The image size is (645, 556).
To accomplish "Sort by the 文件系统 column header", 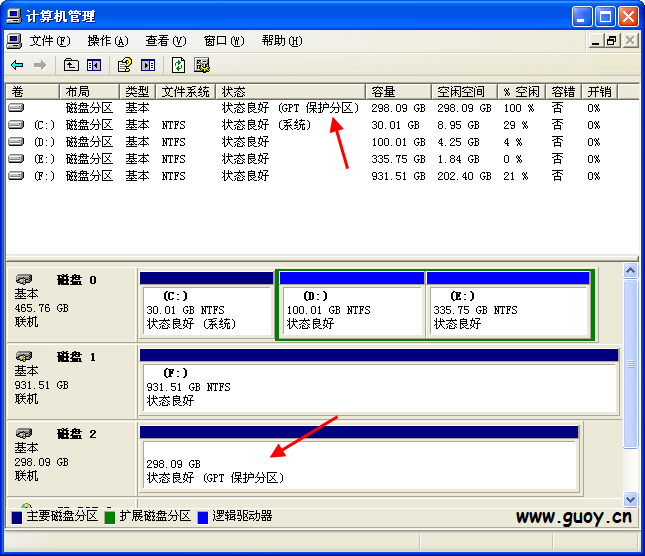I will tap(186, 91).
